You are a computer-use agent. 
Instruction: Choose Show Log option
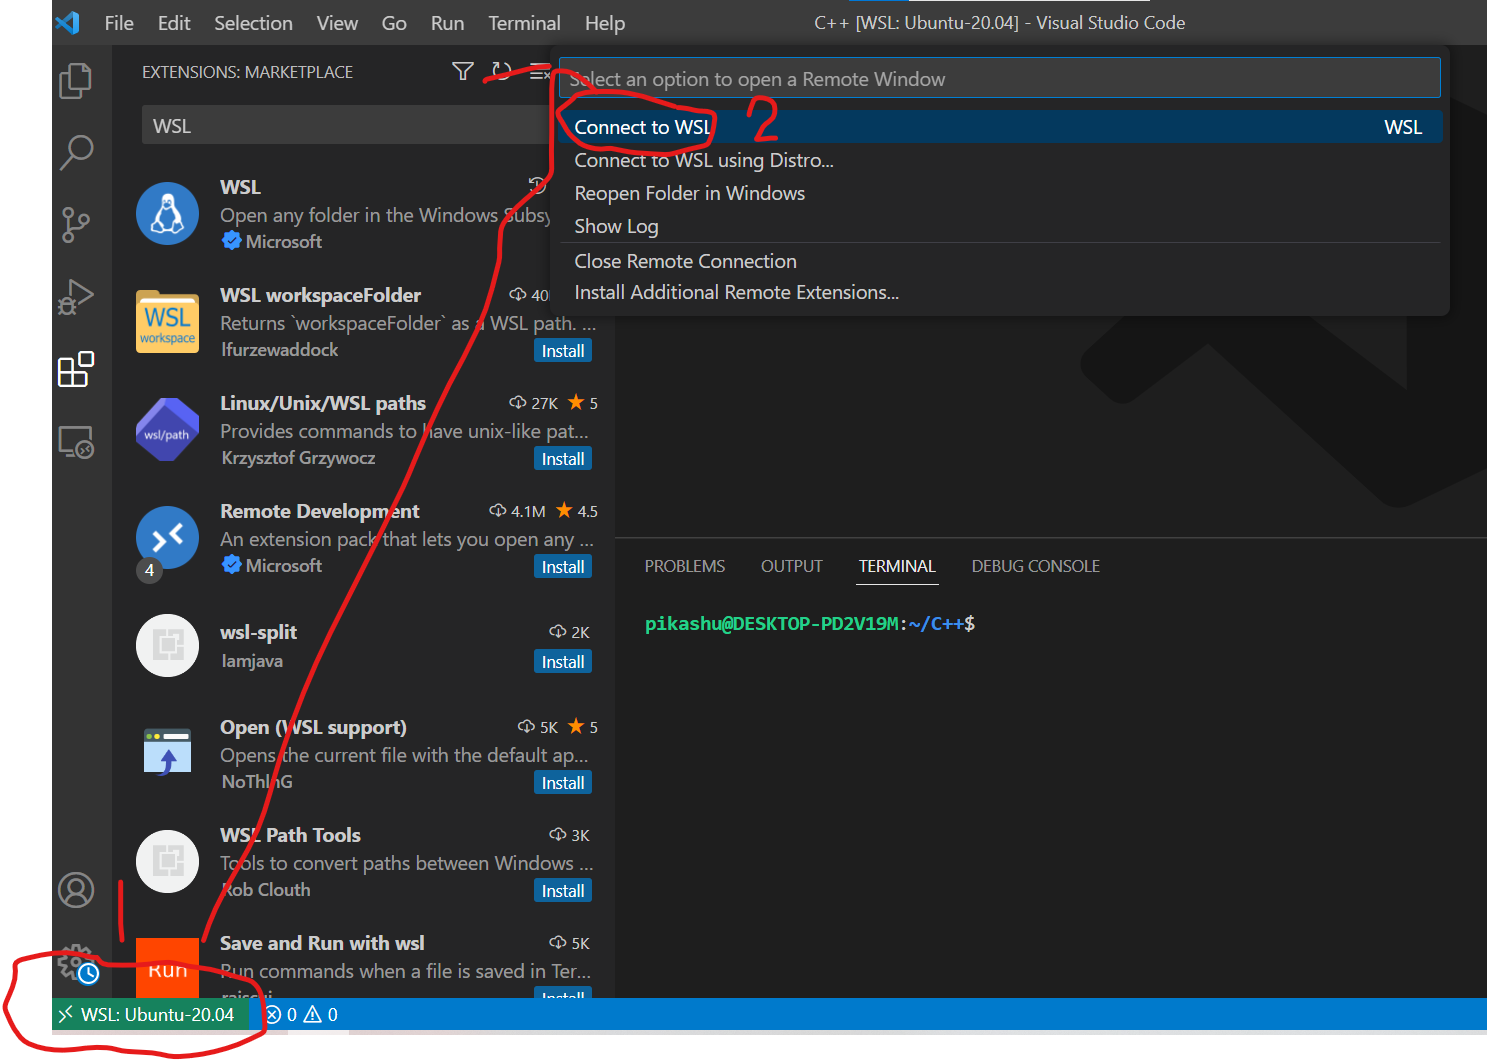pyautogui.click(x=1000, y=226)
